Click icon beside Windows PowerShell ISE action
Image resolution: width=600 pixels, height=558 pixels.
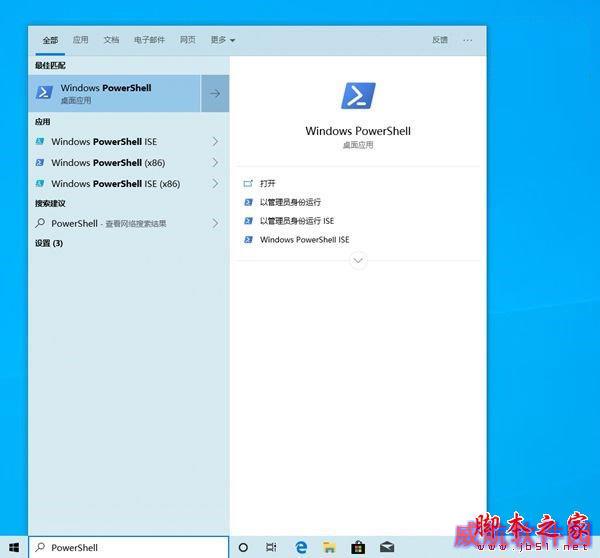point(248,240)
